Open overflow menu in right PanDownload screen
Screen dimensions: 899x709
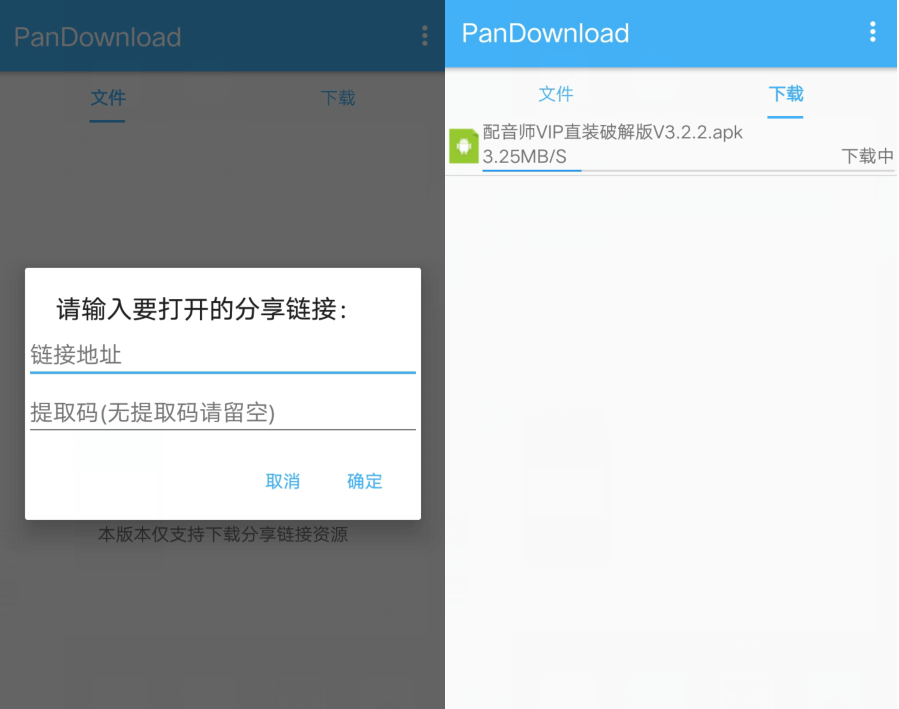tap(872, 32)
